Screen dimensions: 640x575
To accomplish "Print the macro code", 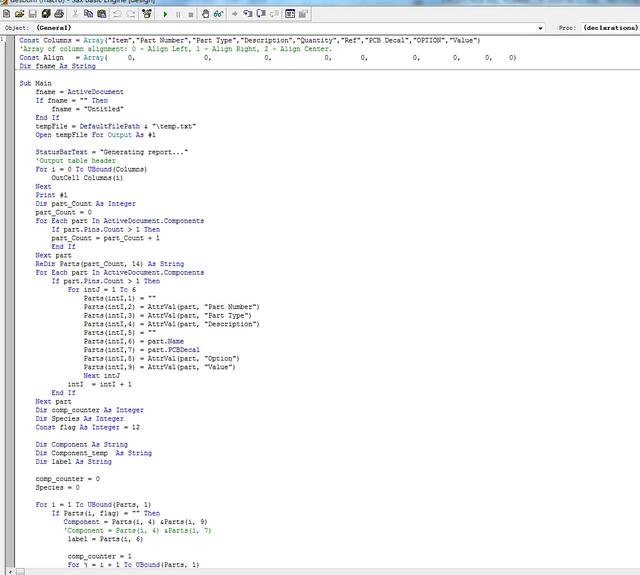I will tap(59, 14).
